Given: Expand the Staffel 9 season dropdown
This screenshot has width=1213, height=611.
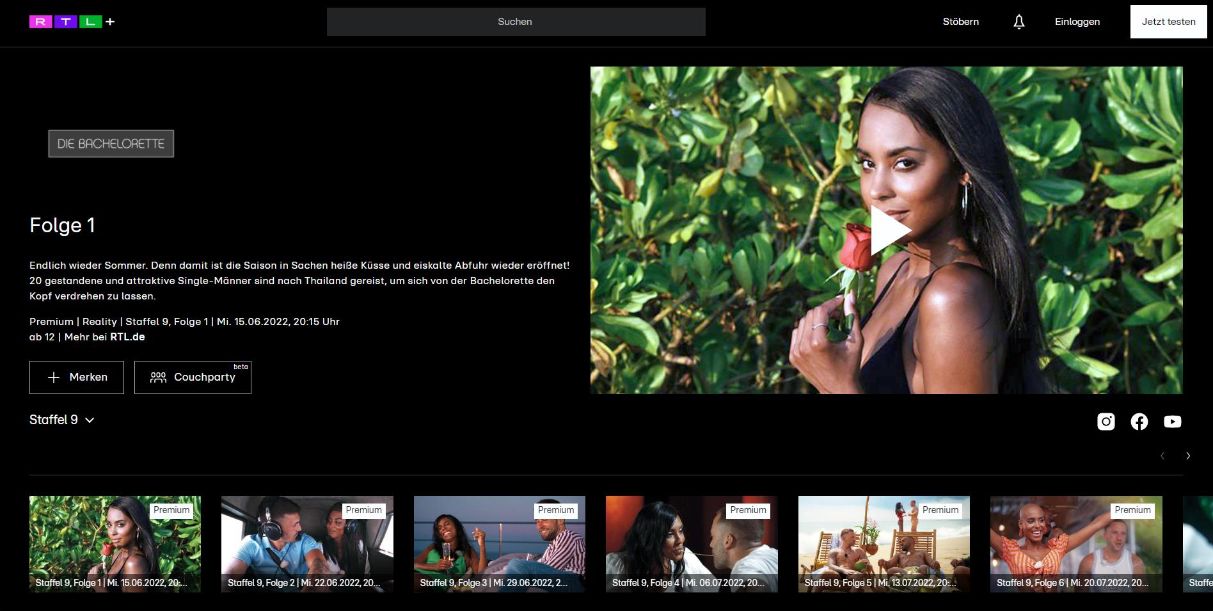Looking at the screenshot, I should click(x=62, y=420).
